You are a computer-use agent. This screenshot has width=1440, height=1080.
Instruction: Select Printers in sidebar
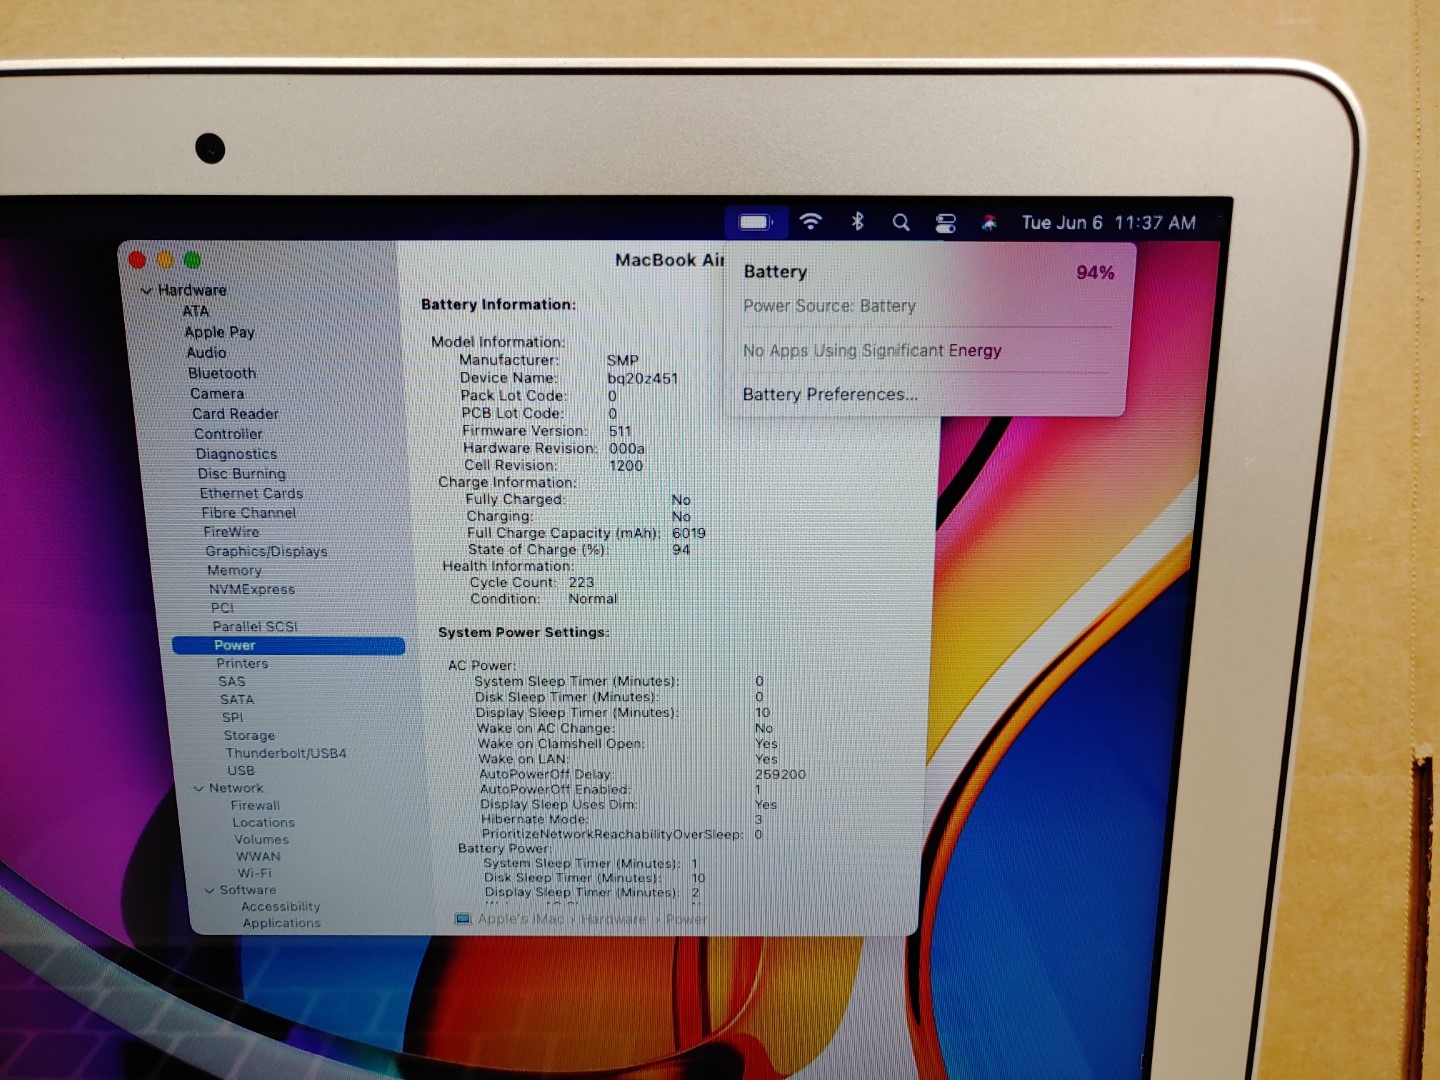click(x=242, y=664)
